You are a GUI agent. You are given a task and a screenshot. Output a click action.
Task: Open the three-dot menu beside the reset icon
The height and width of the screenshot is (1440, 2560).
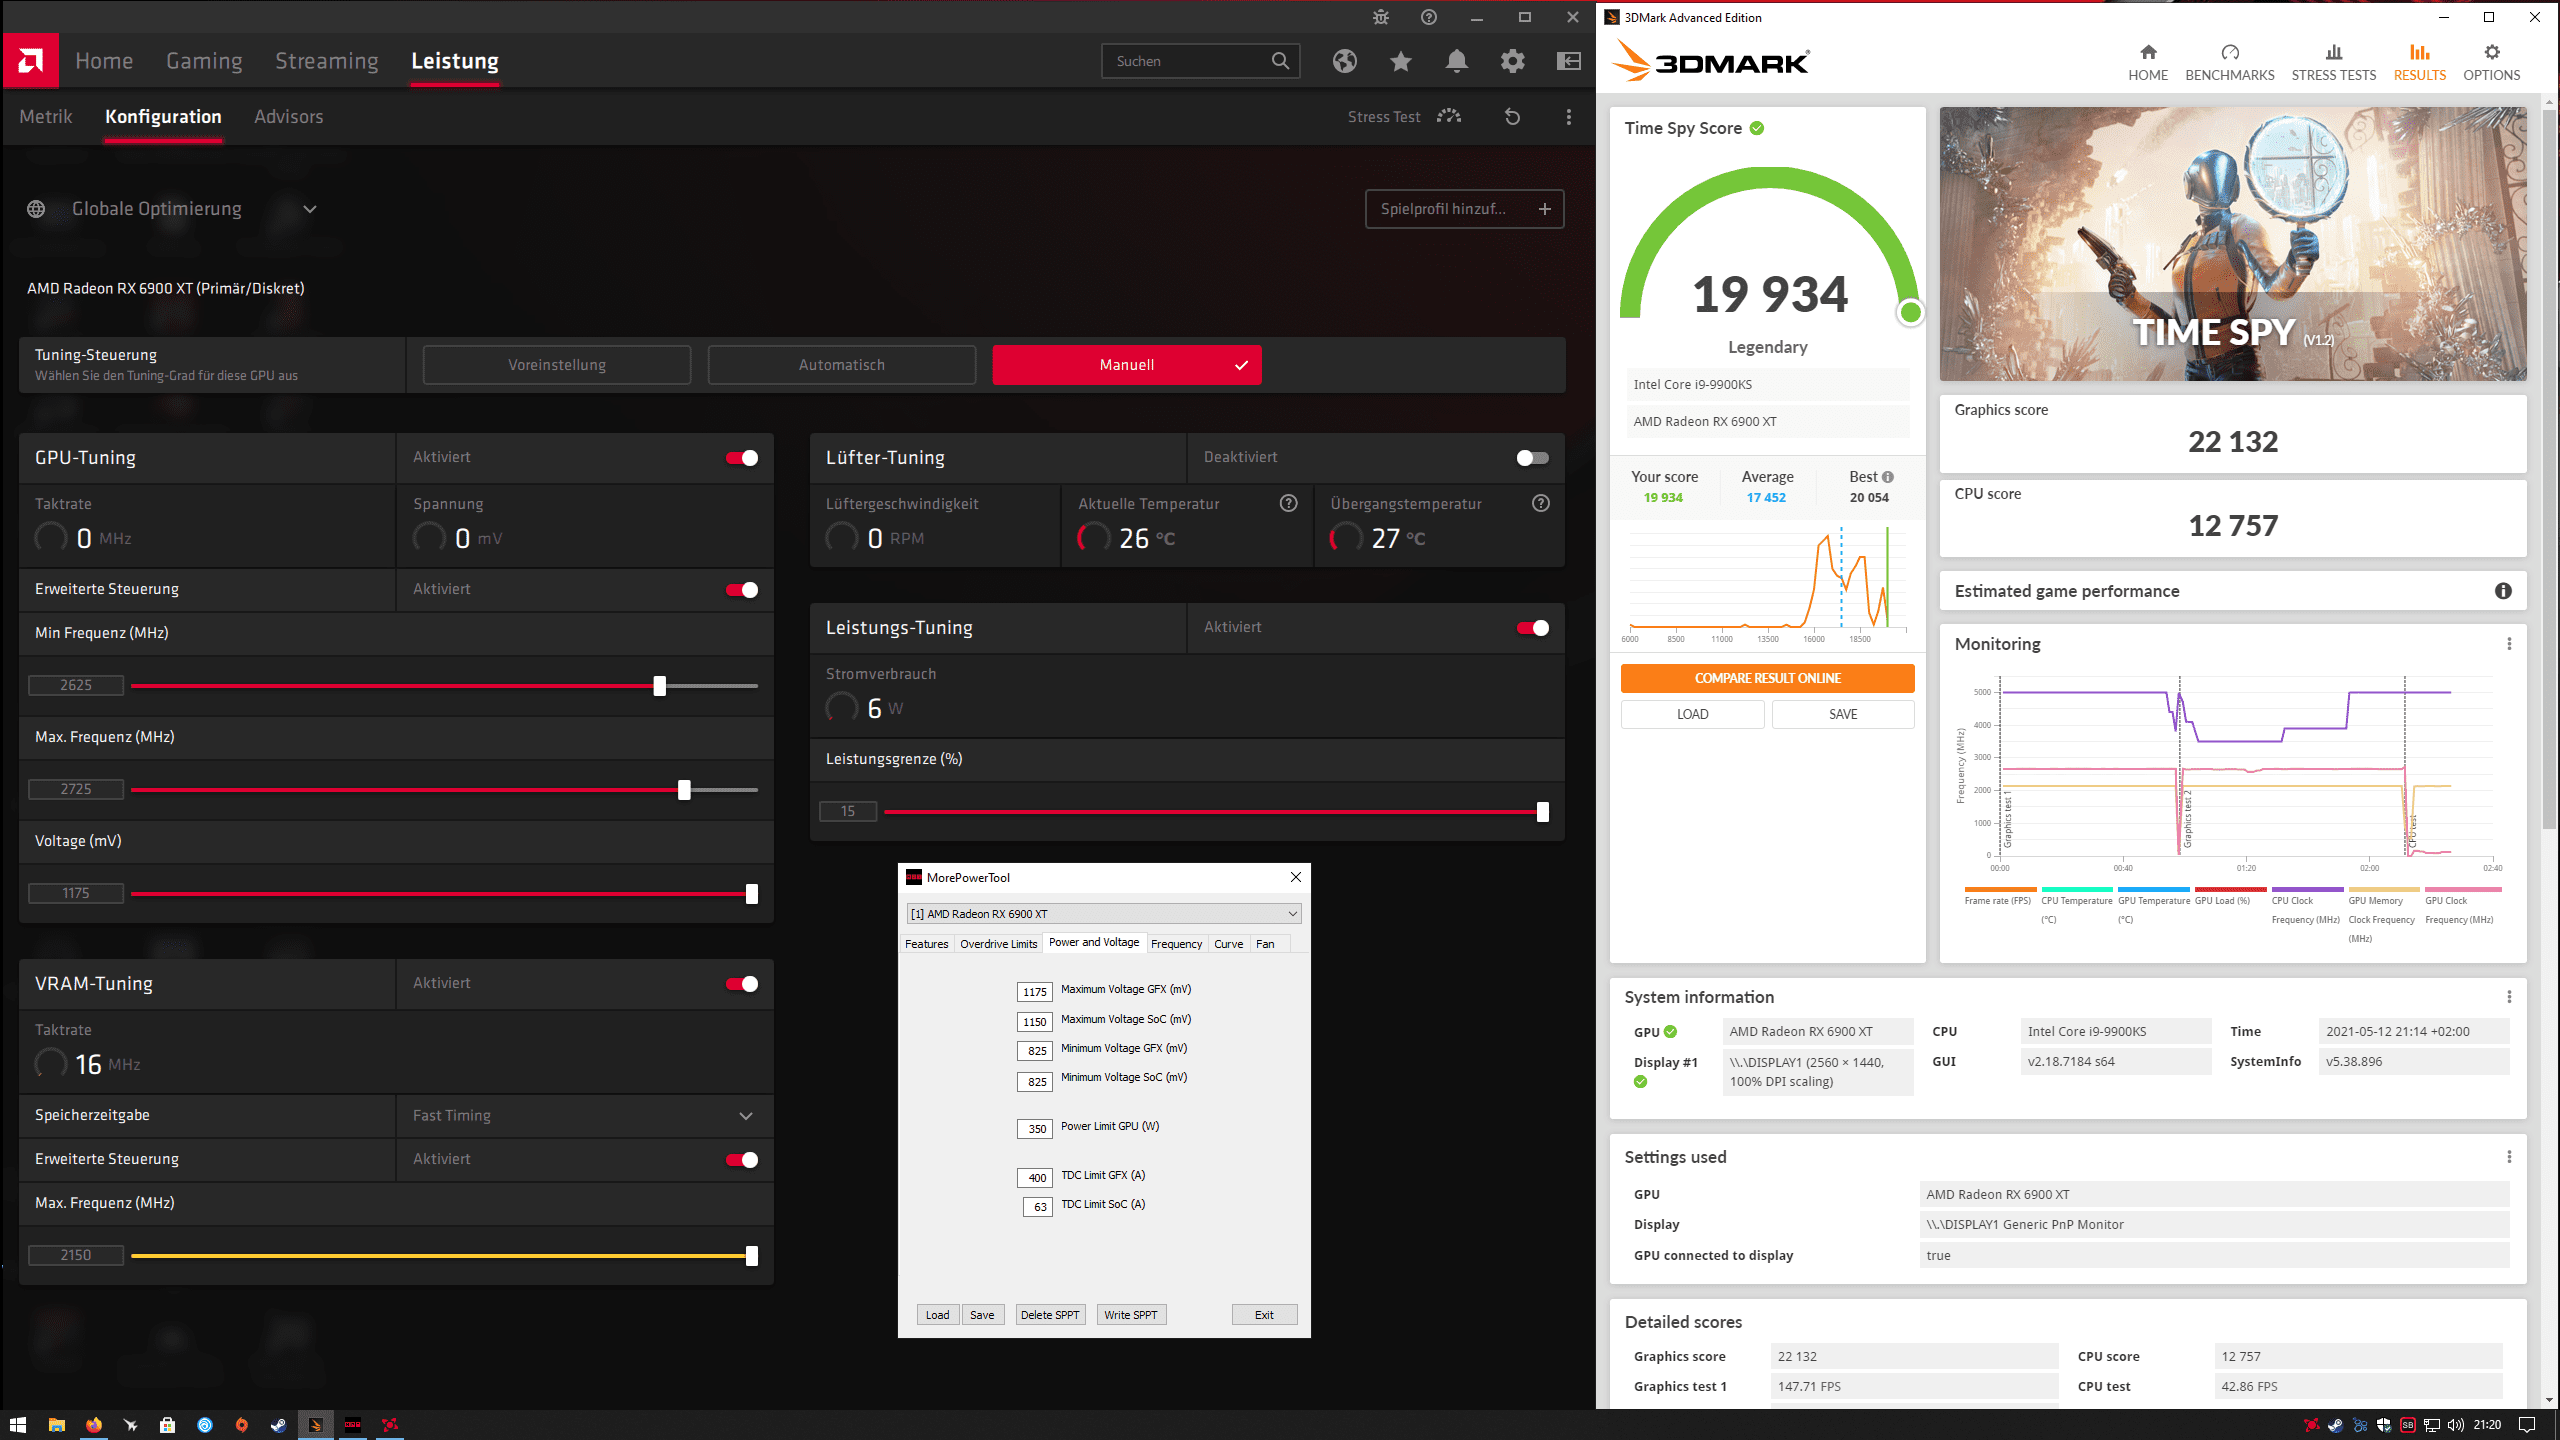(x=1569, y=117)
